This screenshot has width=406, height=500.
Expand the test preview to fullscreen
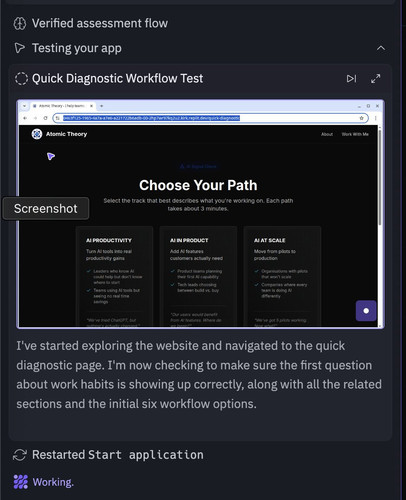376,79
